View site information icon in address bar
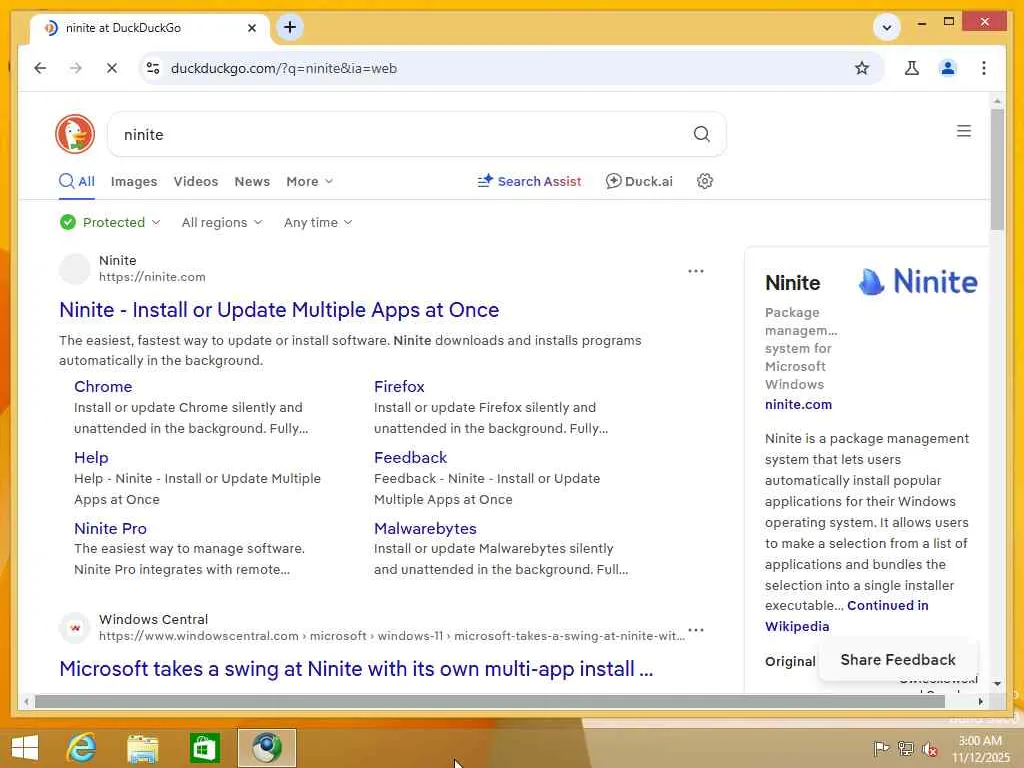1024x768 pixels. point(153,68)
